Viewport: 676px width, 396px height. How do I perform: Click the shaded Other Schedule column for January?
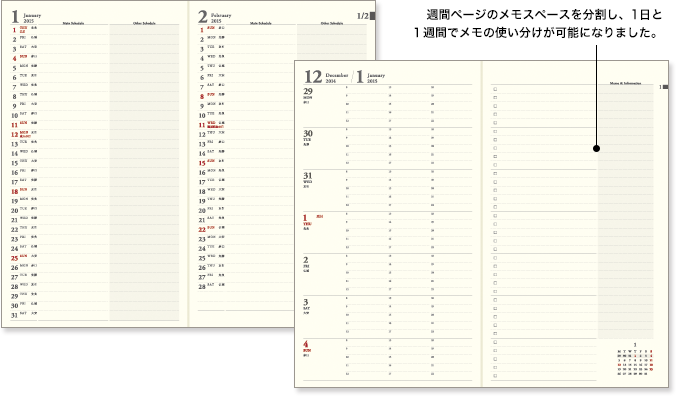144,172
